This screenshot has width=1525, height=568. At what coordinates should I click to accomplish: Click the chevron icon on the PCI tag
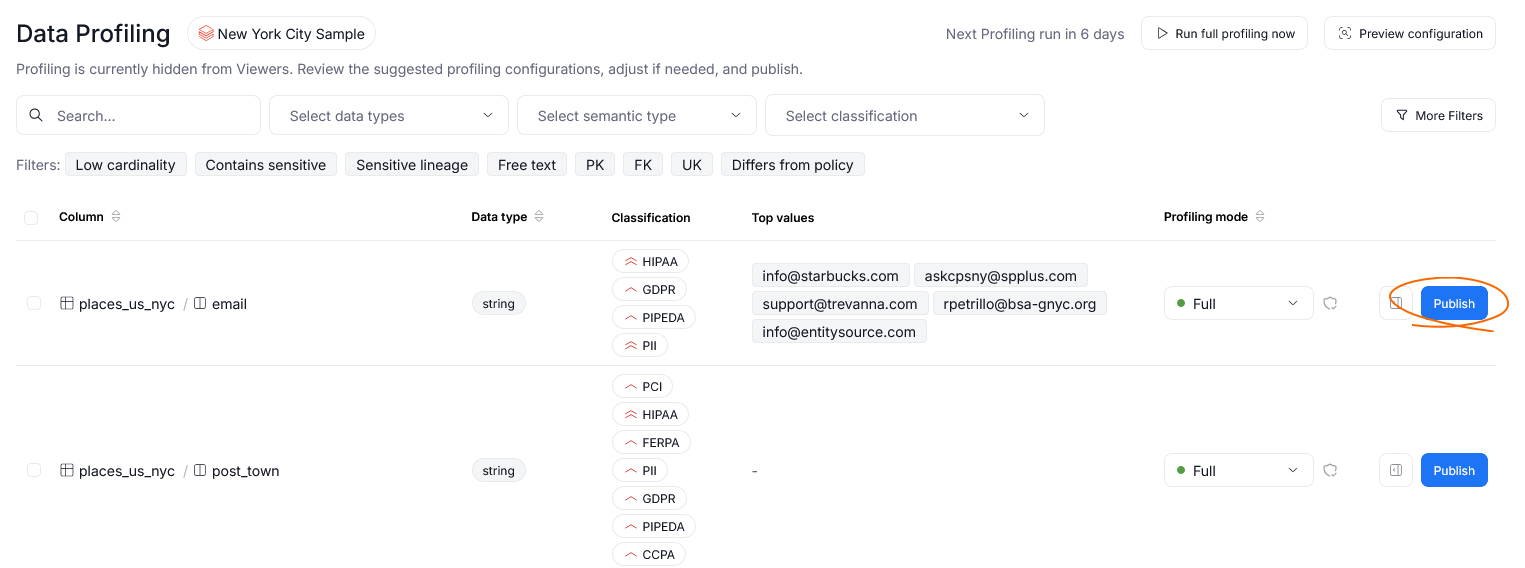pos(630,386)
